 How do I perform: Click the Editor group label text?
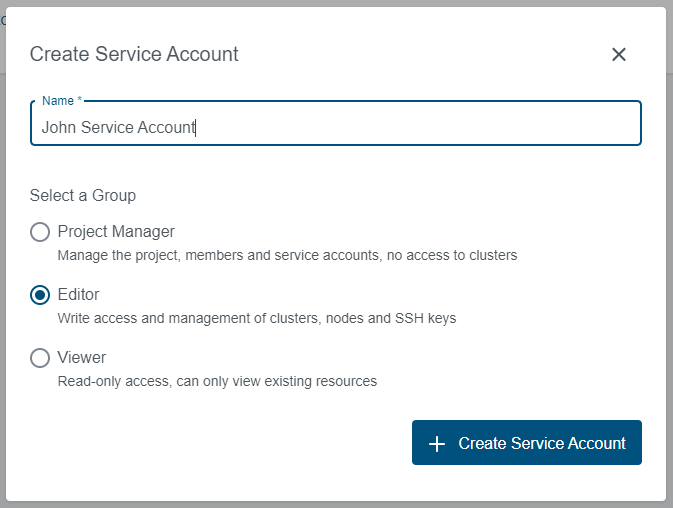(78, 294)
